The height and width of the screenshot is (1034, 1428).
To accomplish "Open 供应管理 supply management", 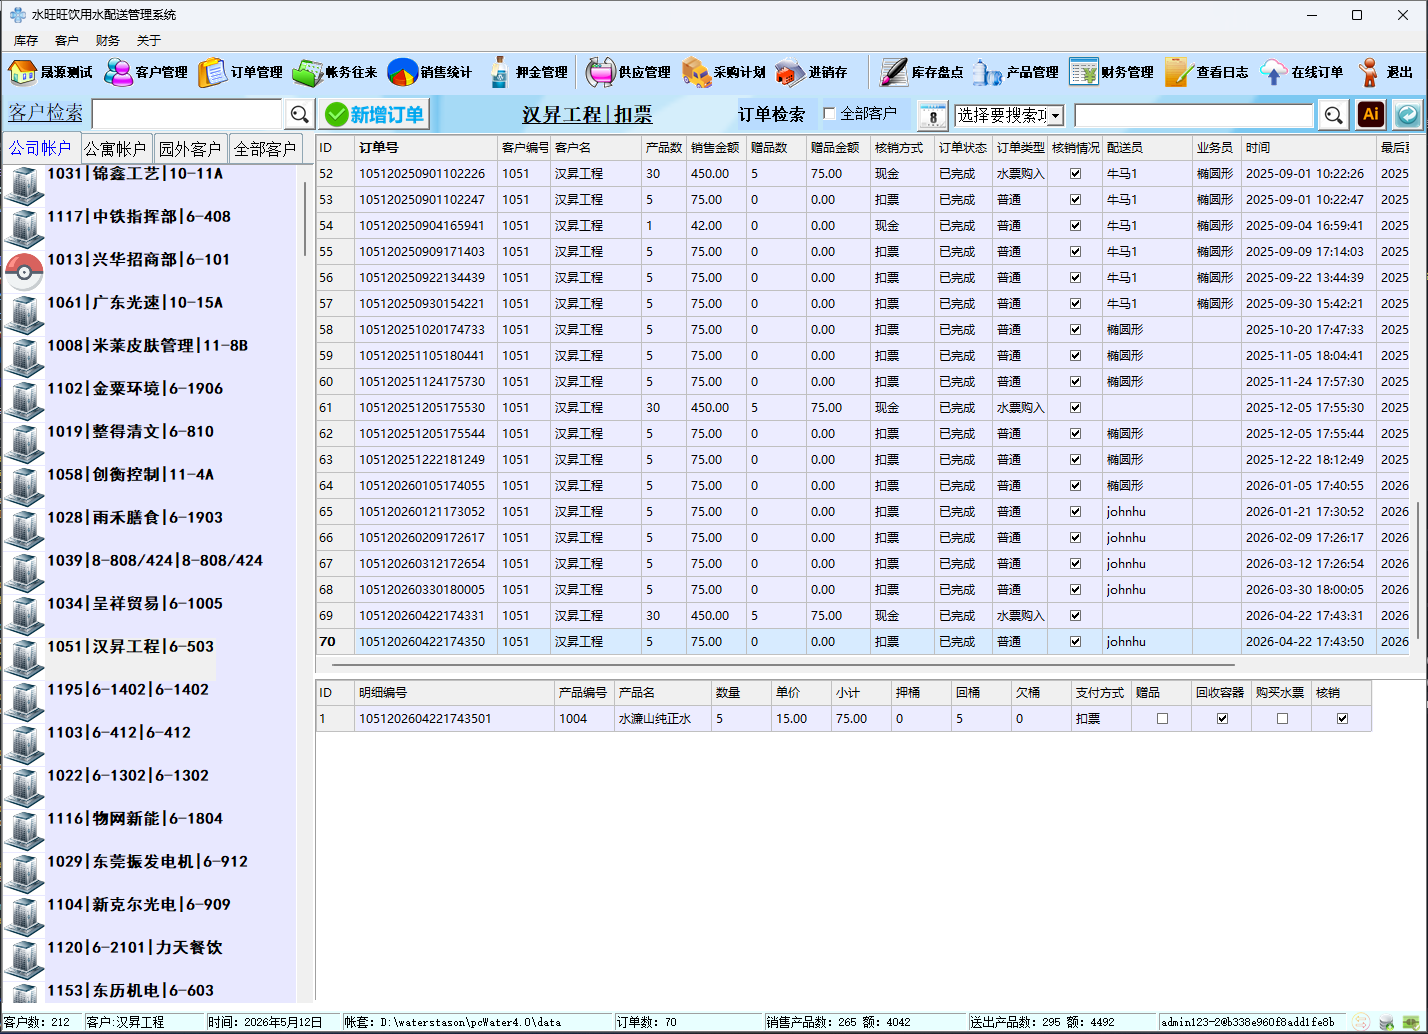I will click(629, 72).
